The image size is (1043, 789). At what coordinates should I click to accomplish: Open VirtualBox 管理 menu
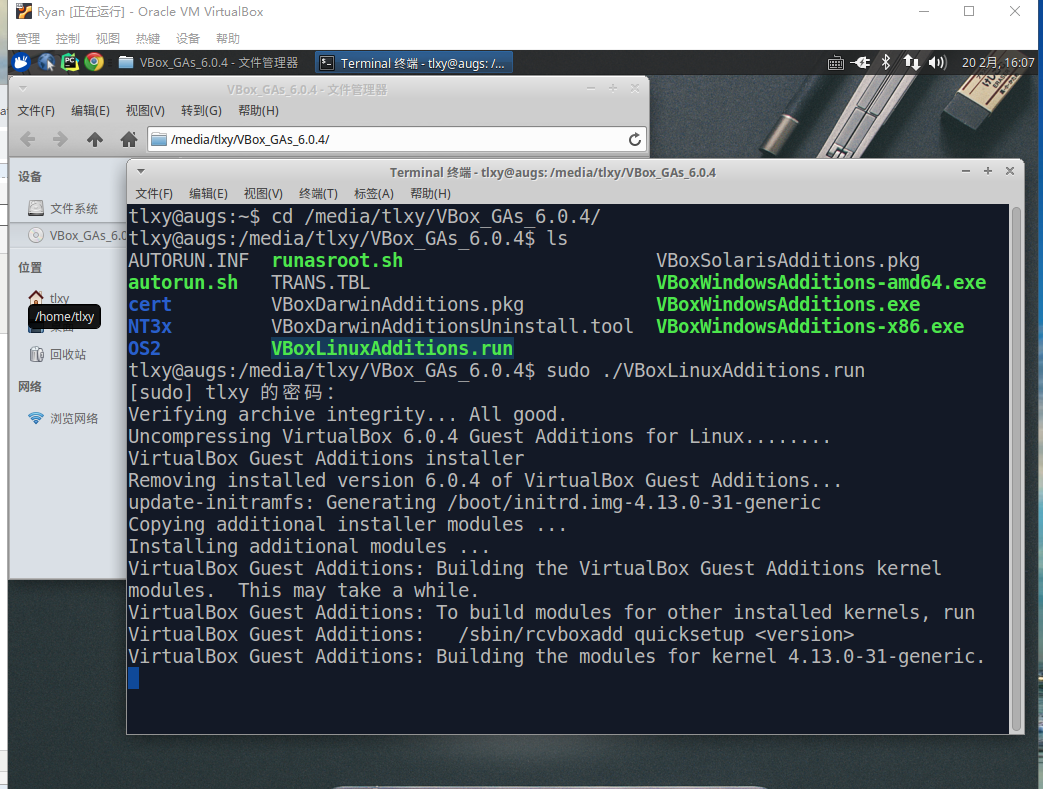point(28,39)
